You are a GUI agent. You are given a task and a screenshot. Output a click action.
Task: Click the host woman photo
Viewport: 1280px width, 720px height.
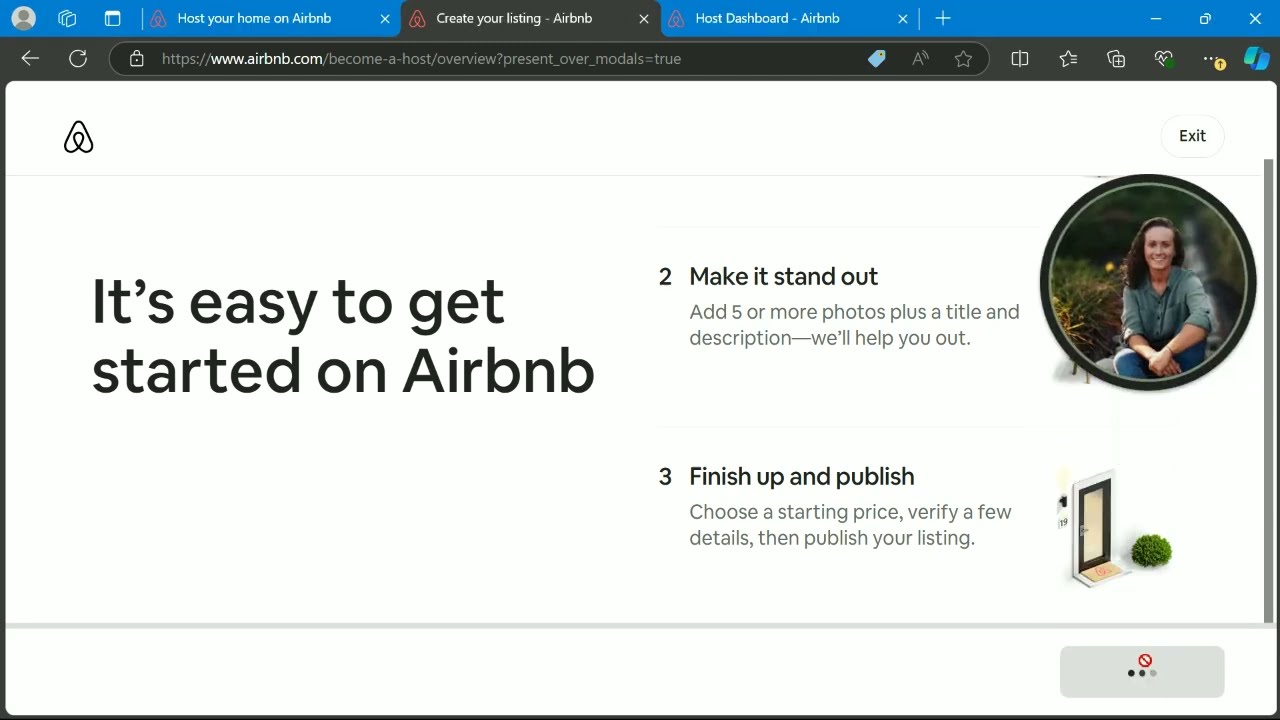click(x=1148, y=283)
